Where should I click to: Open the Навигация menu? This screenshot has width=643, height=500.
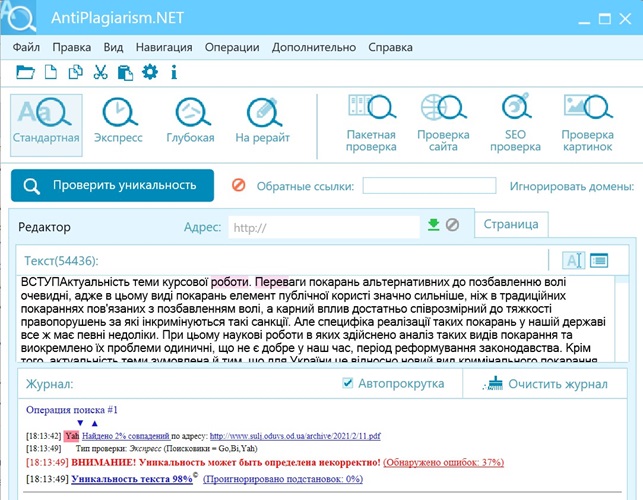(164, 47)
